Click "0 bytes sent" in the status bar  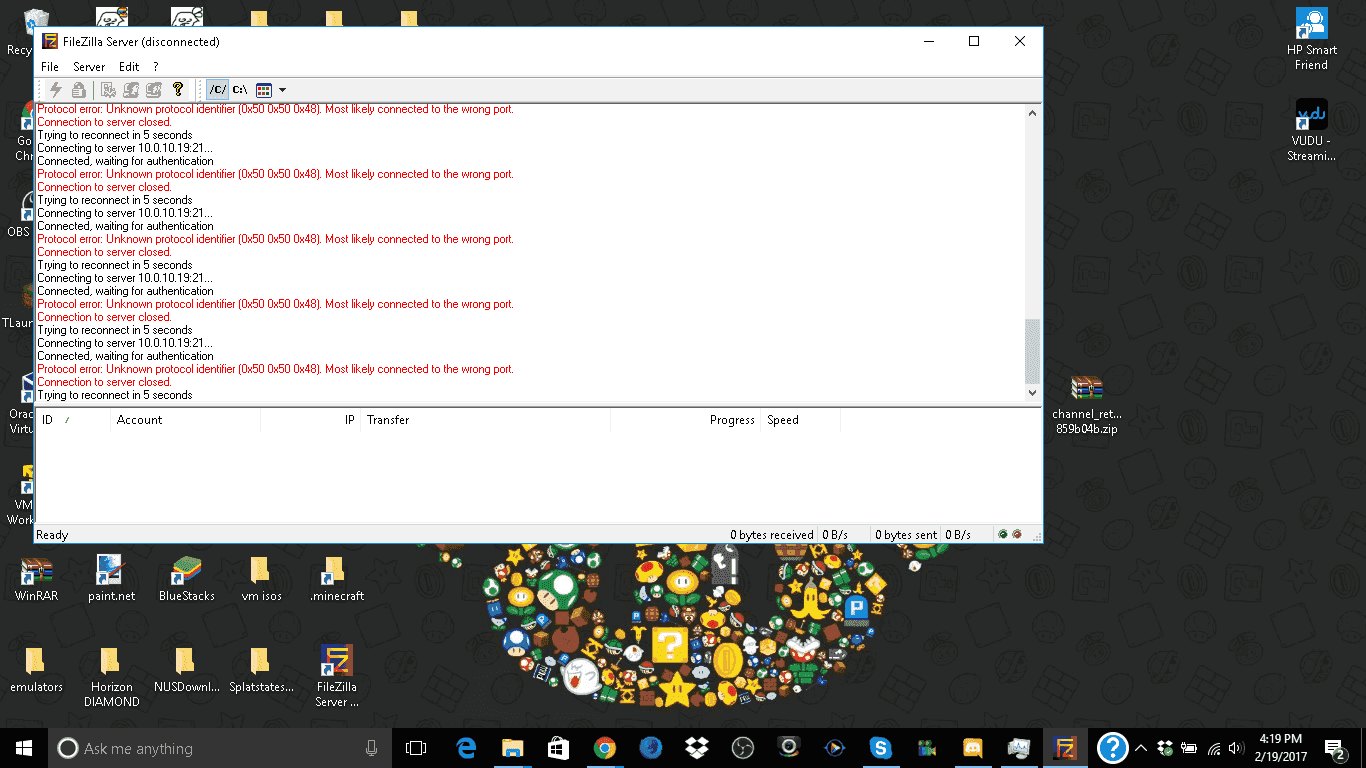tap(908, 535)
